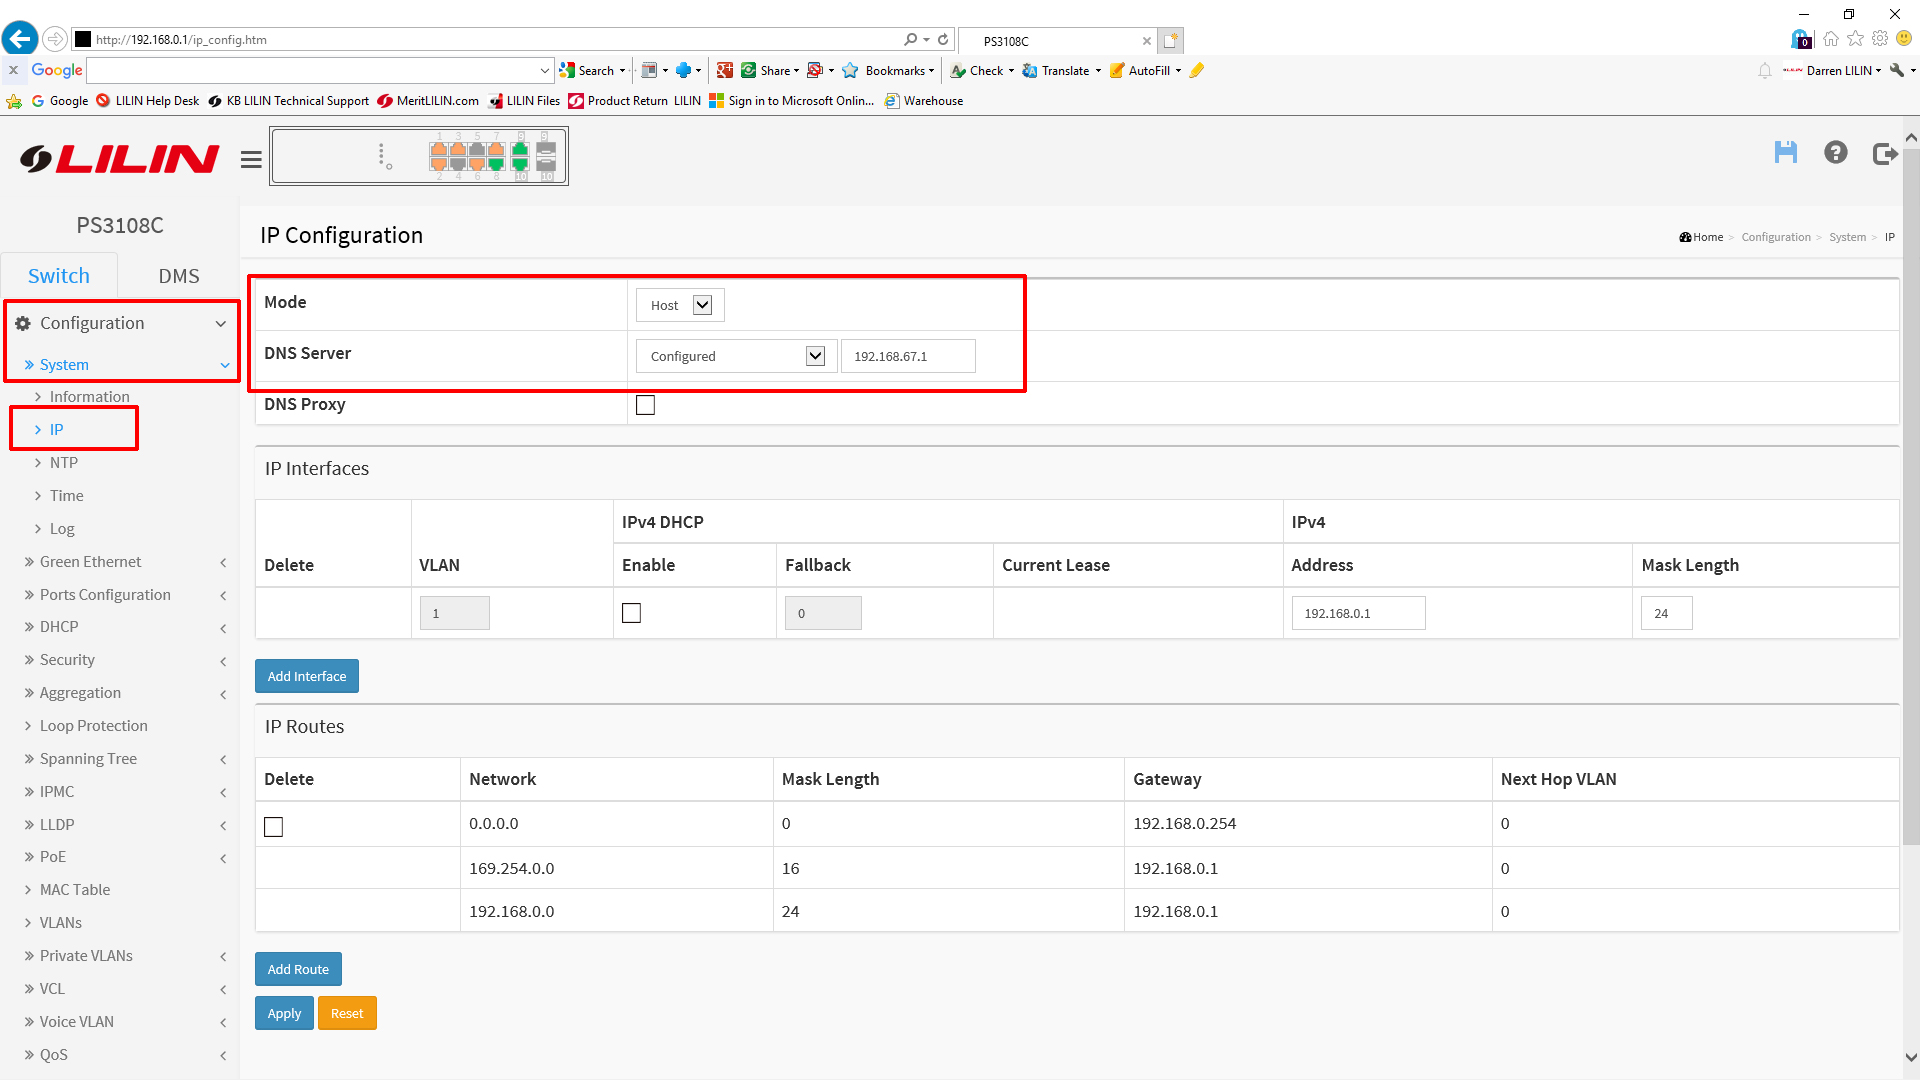
Task: Check Delete box for 0.0.0.0 route
Action: [273, 826]
